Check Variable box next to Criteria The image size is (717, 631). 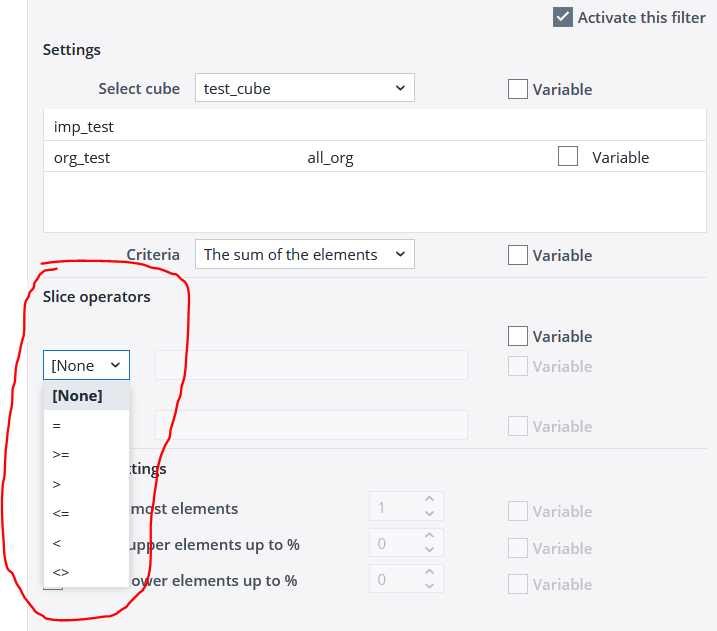click(518, 255)
